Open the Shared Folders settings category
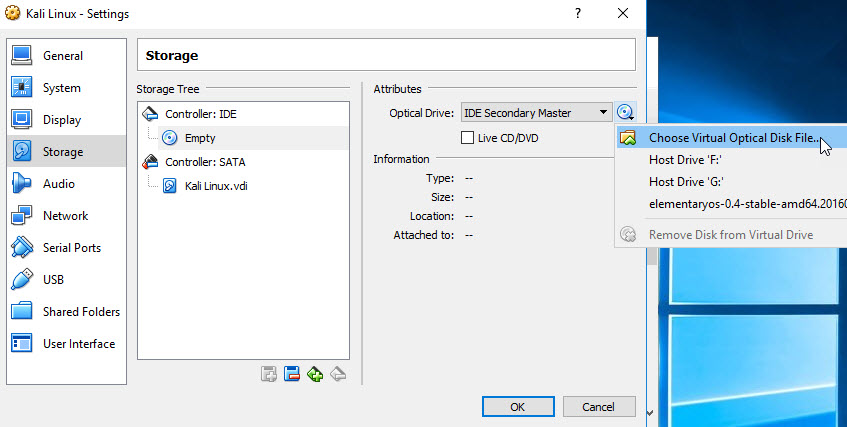 [x=66, y=311]
